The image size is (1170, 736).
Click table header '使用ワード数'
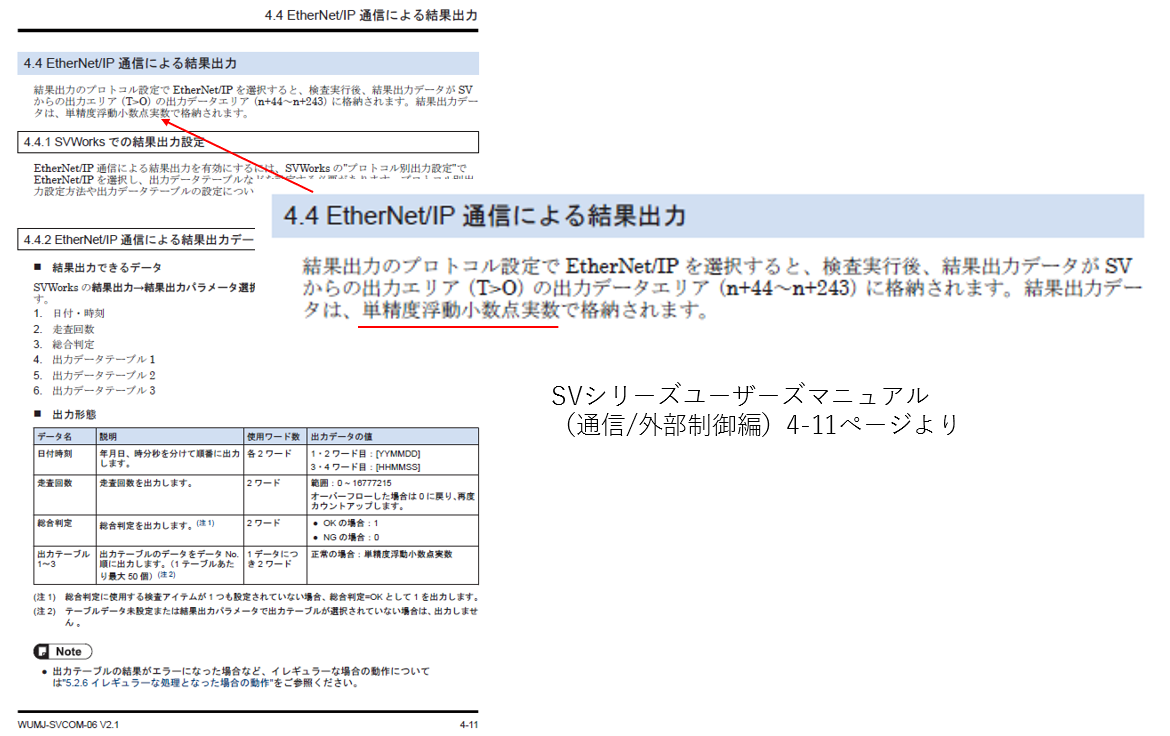click(273, 437)
